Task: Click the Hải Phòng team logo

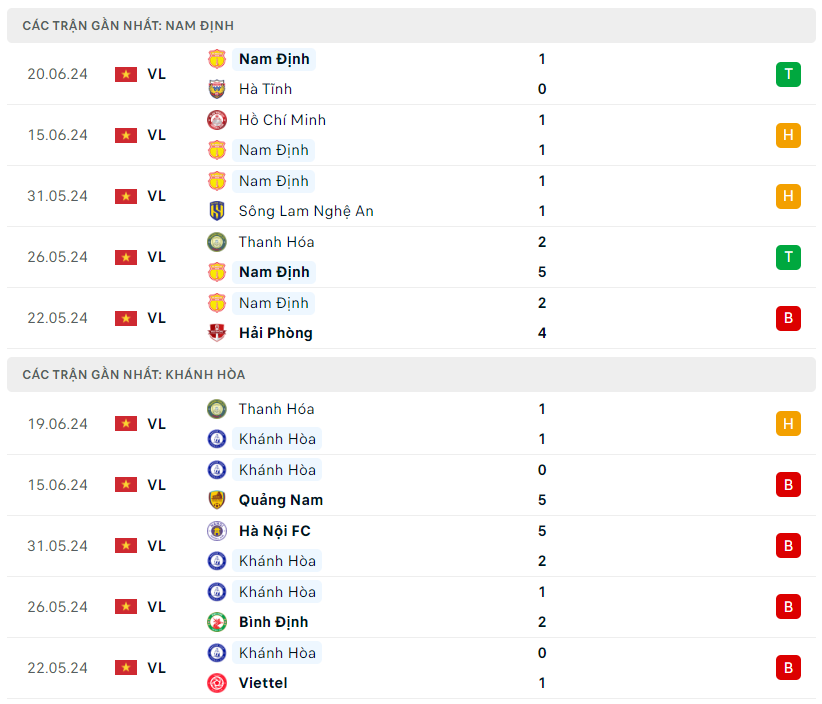Action: (x=217, y=333)
